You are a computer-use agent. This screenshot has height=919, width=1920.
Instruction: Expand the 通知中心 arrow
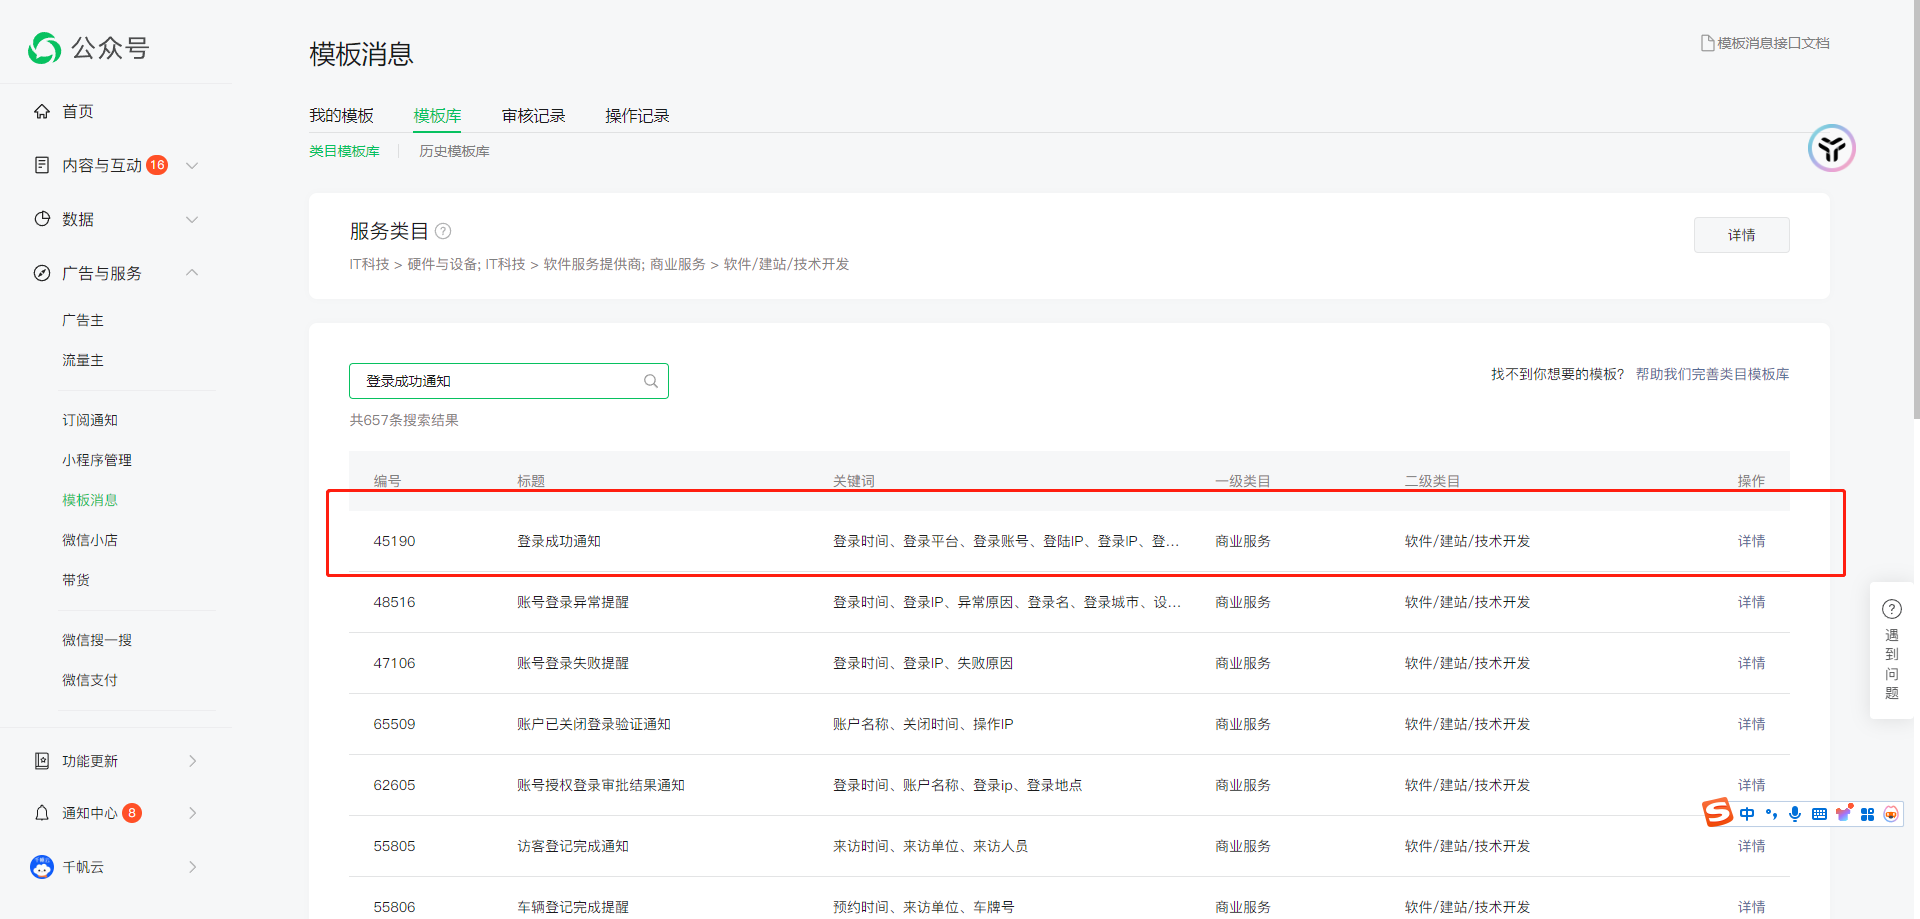click(x=192, y=813)
